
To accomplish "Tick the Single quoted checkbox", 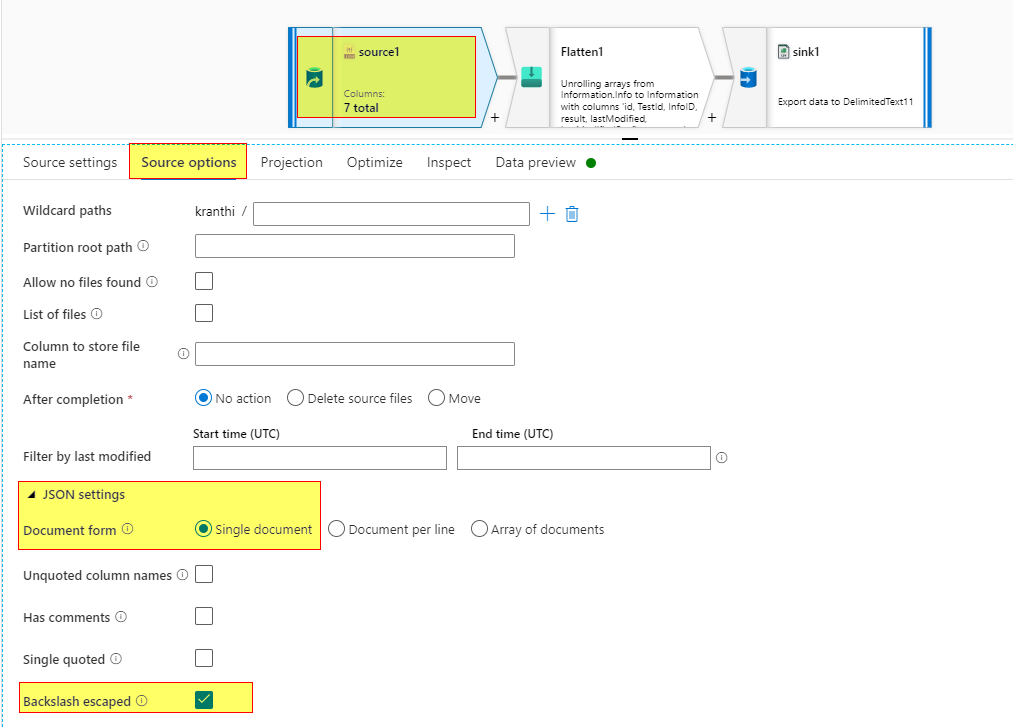I will pyautogui.click(x=204, y=658).
